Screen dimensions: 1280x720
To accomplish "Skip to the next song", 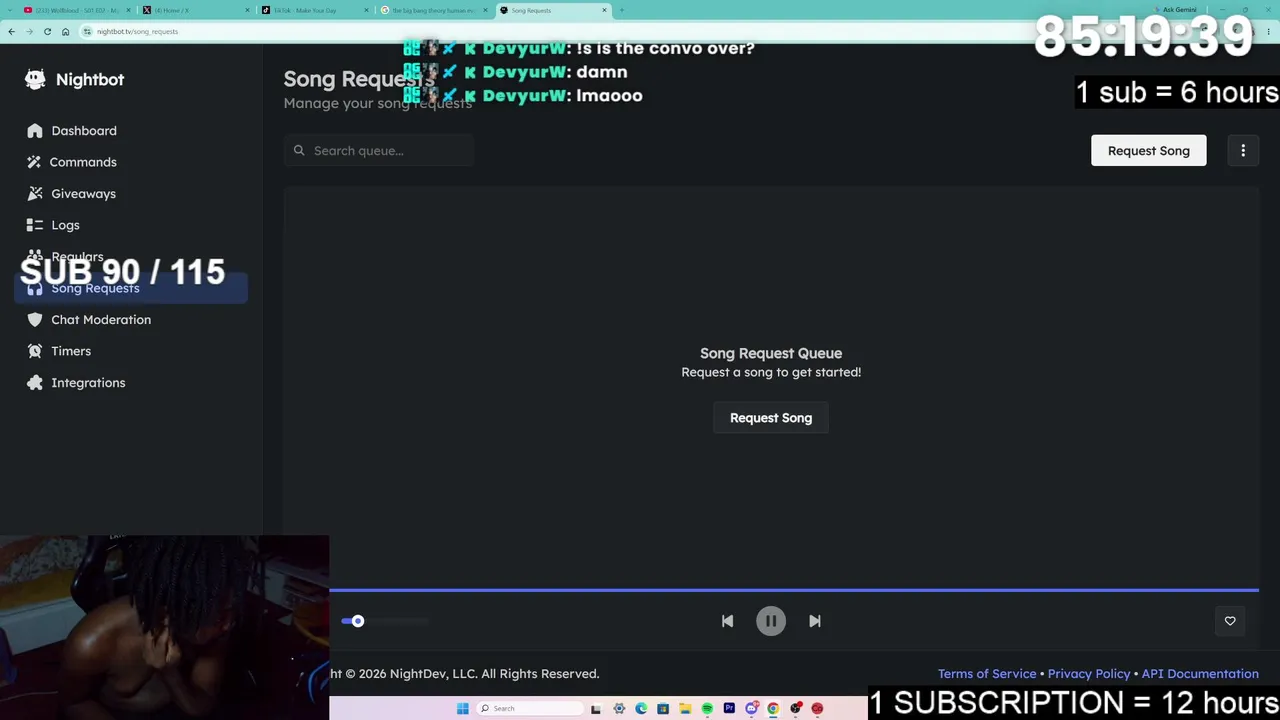I will click(x=815, y=621).
